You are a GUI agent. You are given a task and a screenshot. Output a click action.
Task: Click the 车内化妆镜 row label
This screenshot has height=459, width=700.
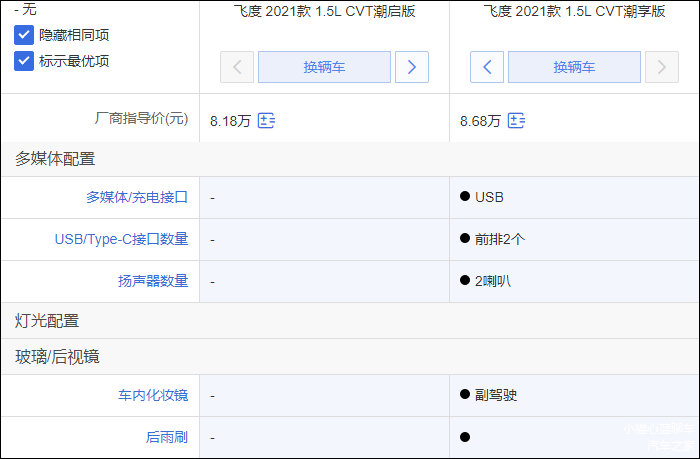[x=153, y=395]
